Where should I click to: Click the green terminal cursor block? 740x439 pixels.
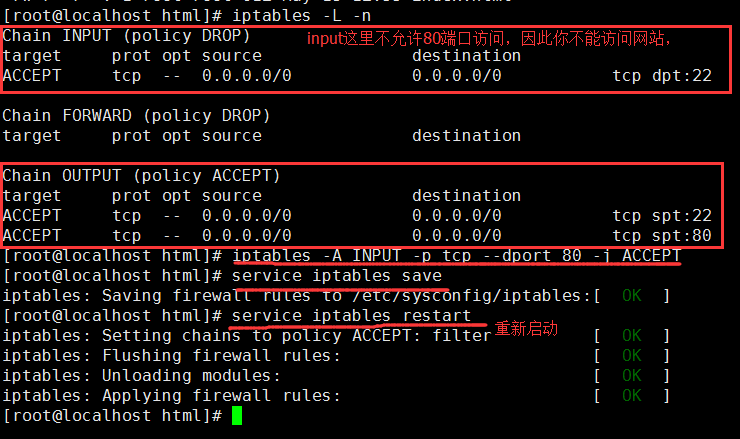(x=237, y=415)
